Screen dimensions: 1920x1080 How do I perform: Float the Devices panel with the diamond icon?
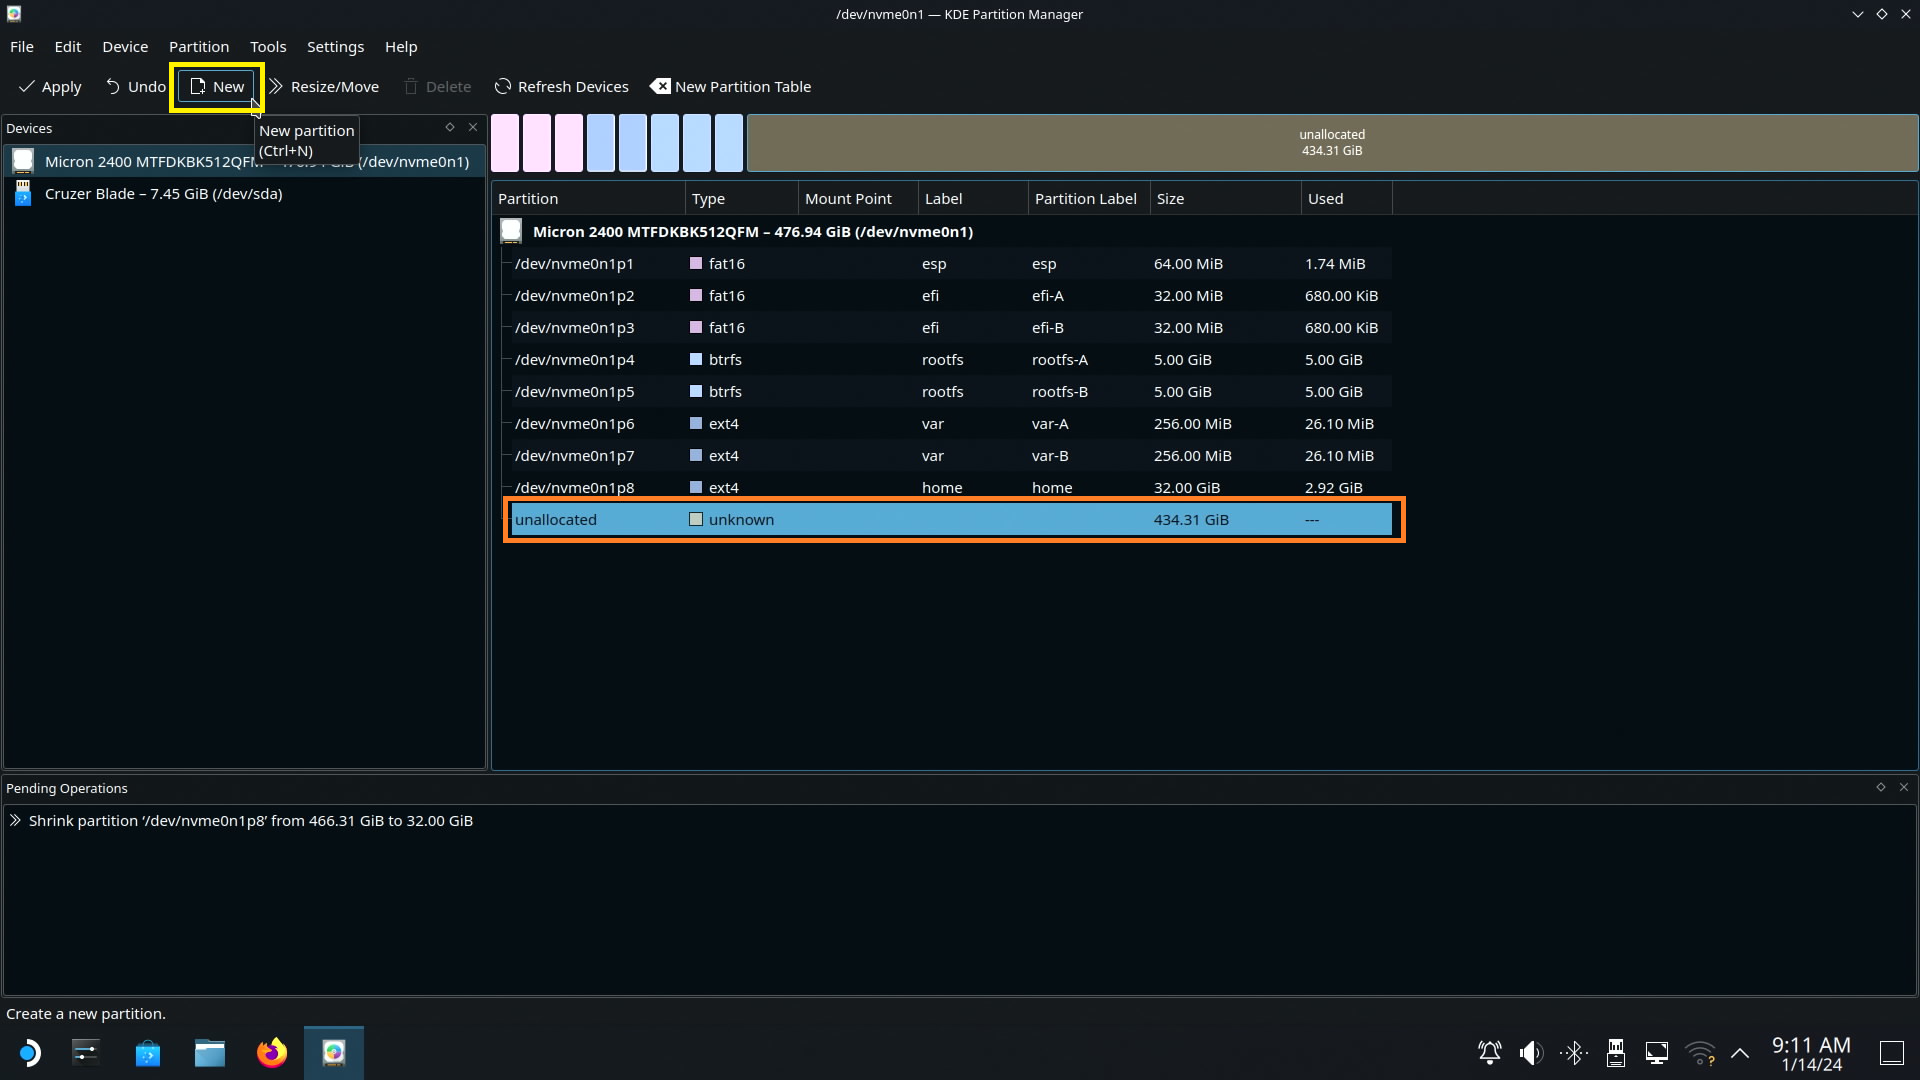(x=450, y=127)
